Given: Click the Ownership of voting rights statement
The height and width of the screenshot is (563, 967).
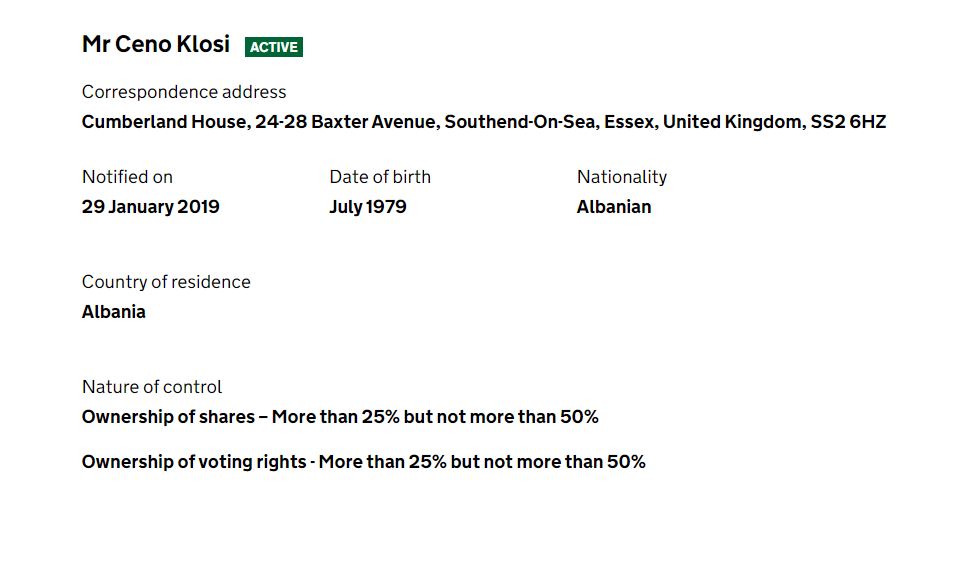Looking at the screenshot, I should 364,462.
